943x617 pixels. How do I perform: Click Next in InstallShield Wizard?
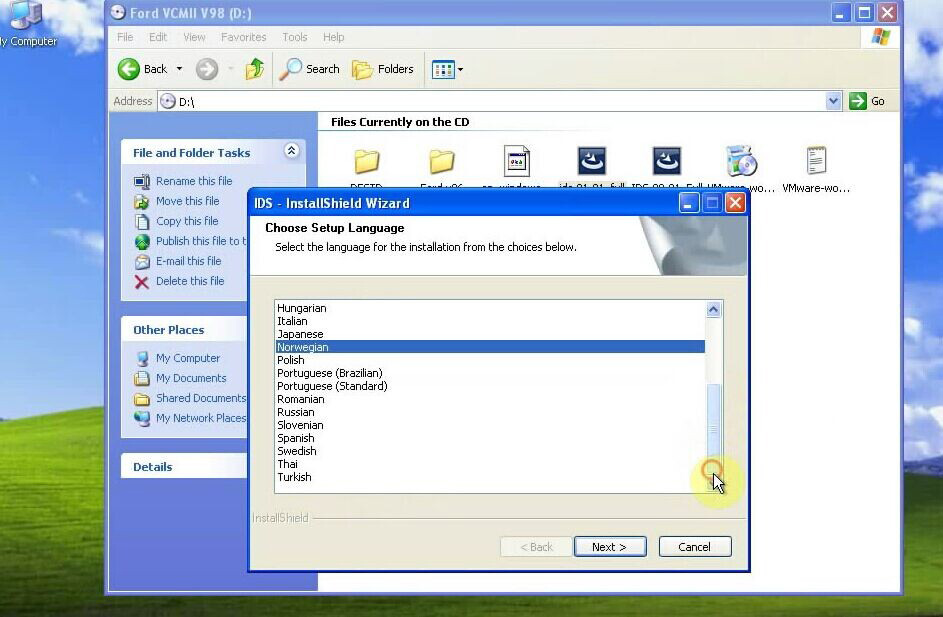pyautogui.click(x=610, y=547)
